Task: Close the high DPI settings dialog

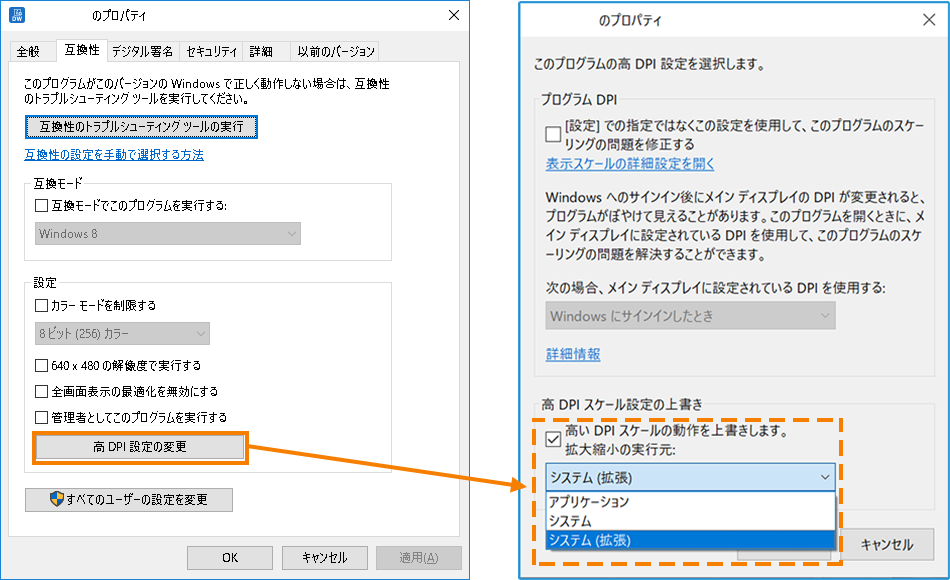Action: (x=929, y=20)
